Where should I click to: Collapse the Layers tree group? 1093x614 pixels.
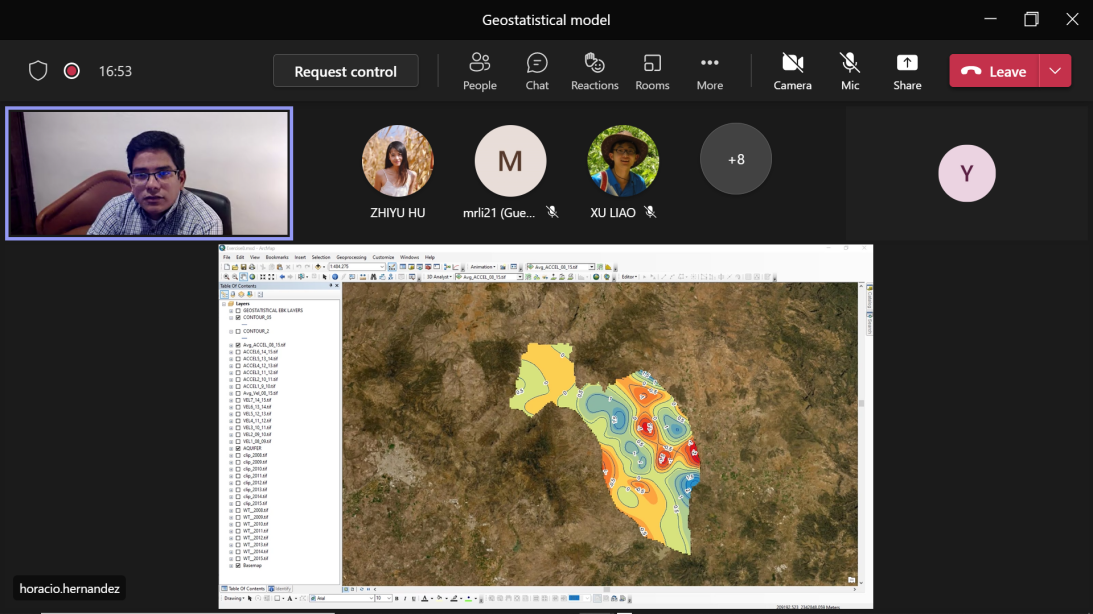coord(224,303)
